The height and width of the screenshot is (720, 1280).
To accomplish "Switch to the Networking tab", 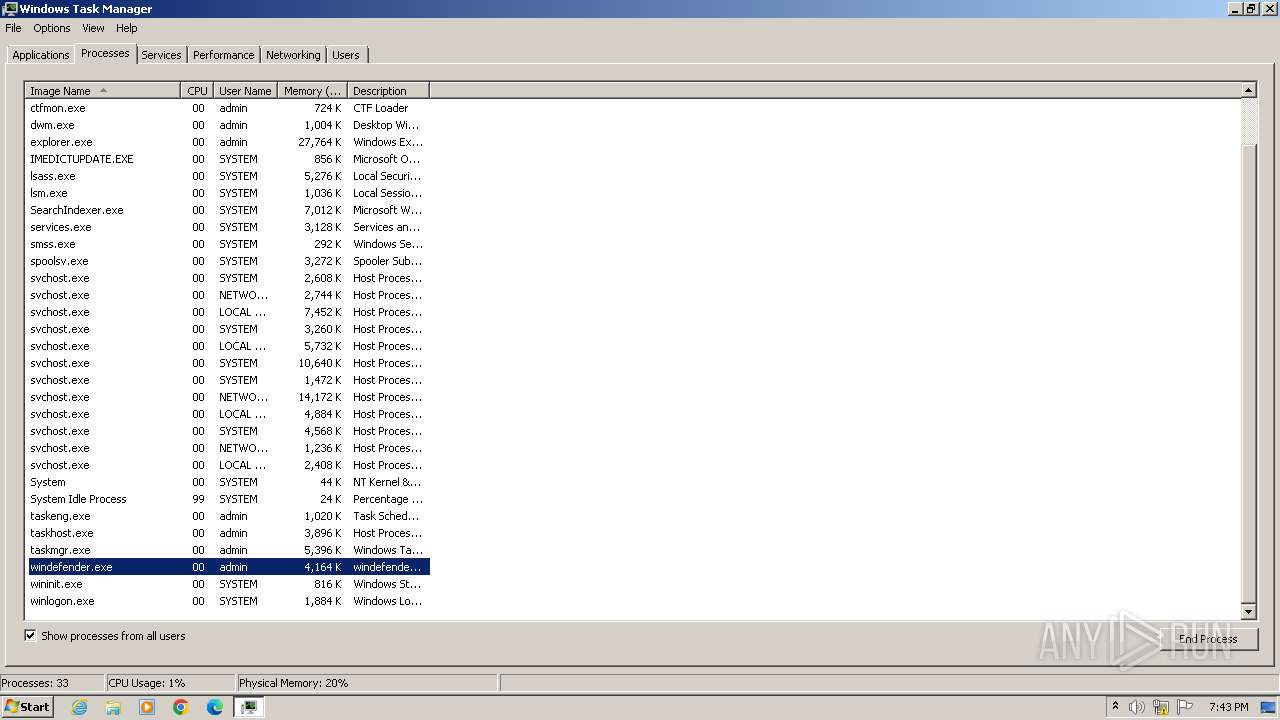I will click(293, 55).
